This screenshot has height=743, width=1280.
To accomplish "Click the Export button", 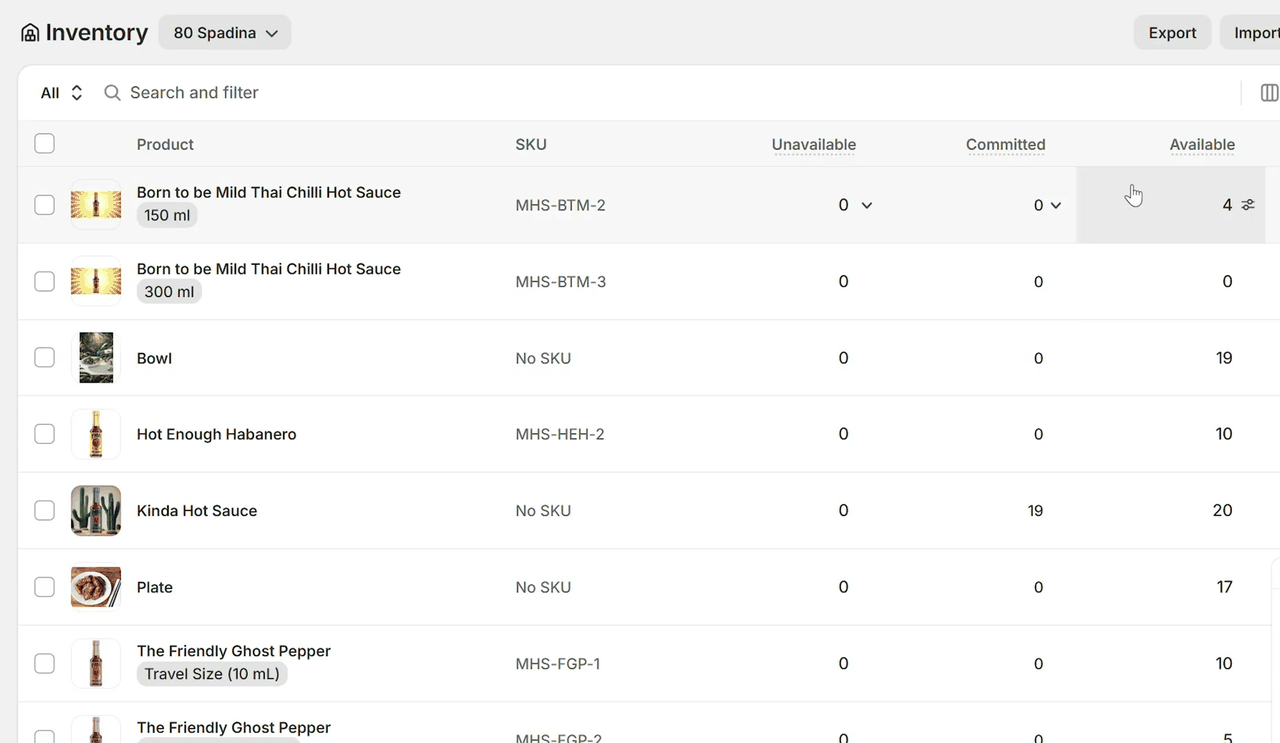I will (1172, 33).
